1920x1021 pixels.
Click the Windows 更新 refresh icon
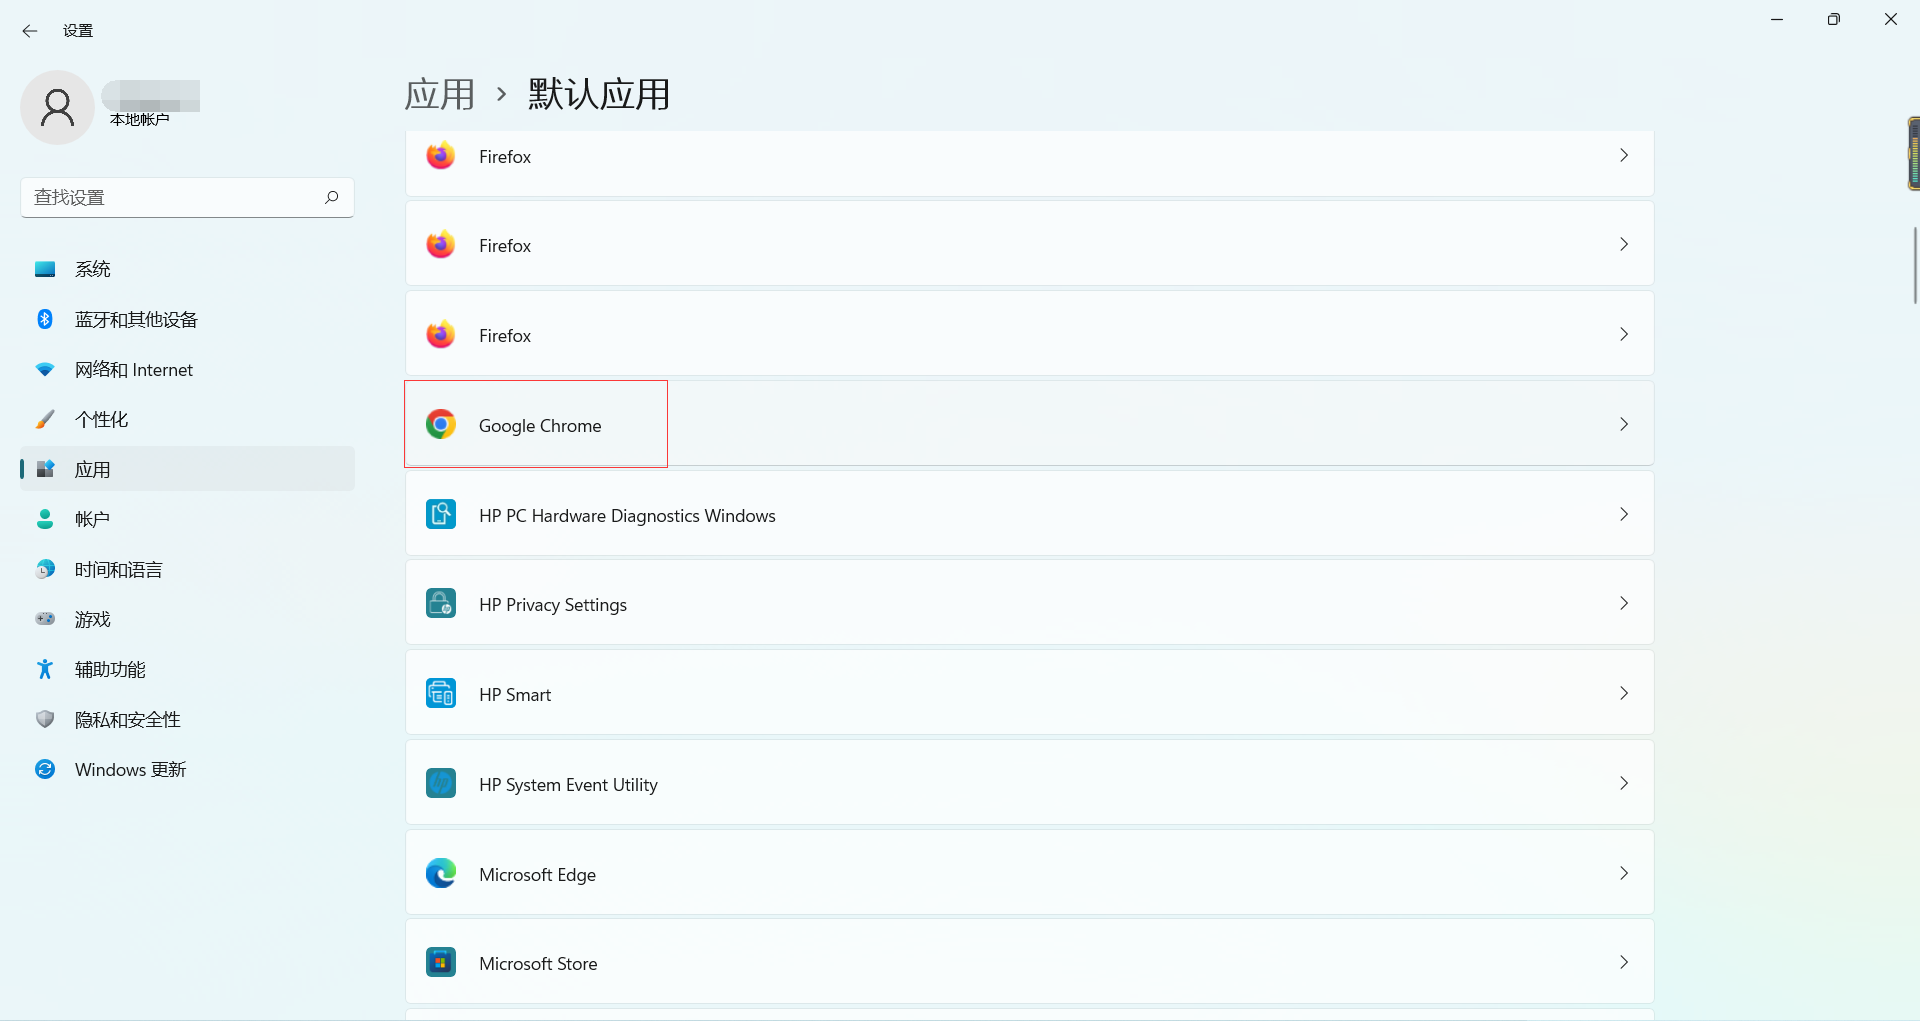pyautogui.click(x=45, y=769)
